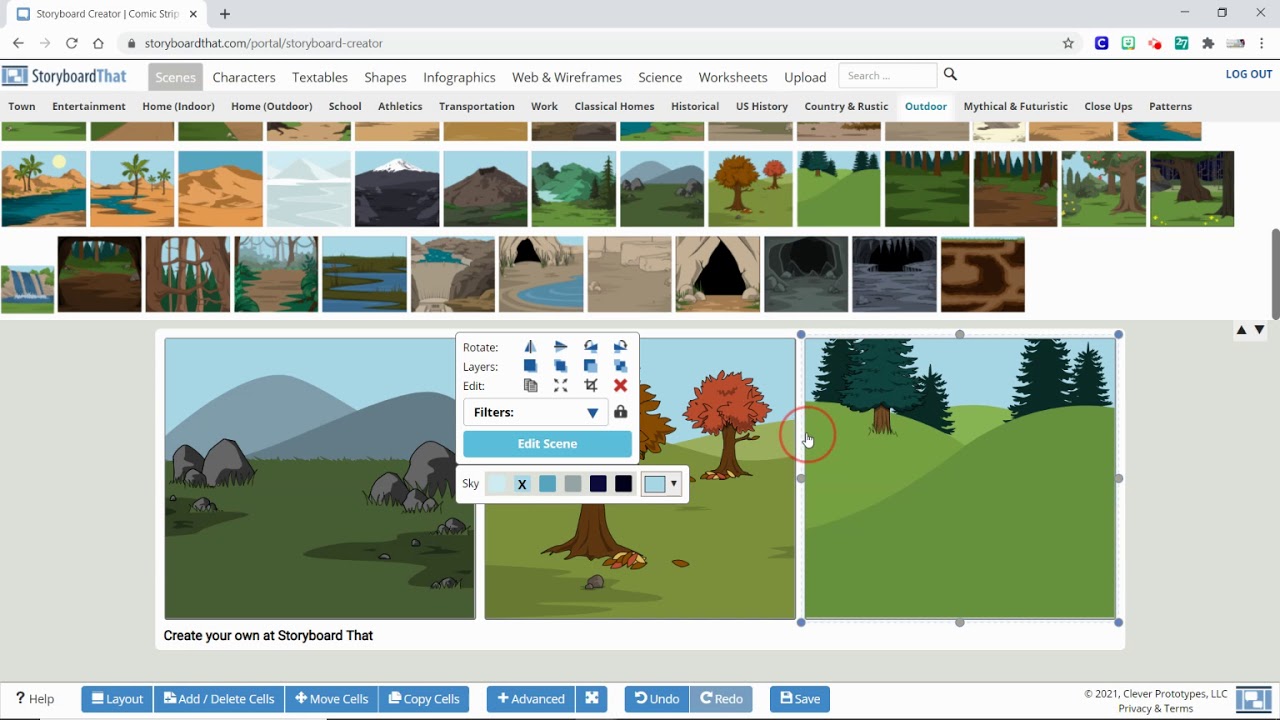Image resolution: width=1280 pixels, height=720 pixels.
Task: Select the Scenes tab
Action: 175,77
